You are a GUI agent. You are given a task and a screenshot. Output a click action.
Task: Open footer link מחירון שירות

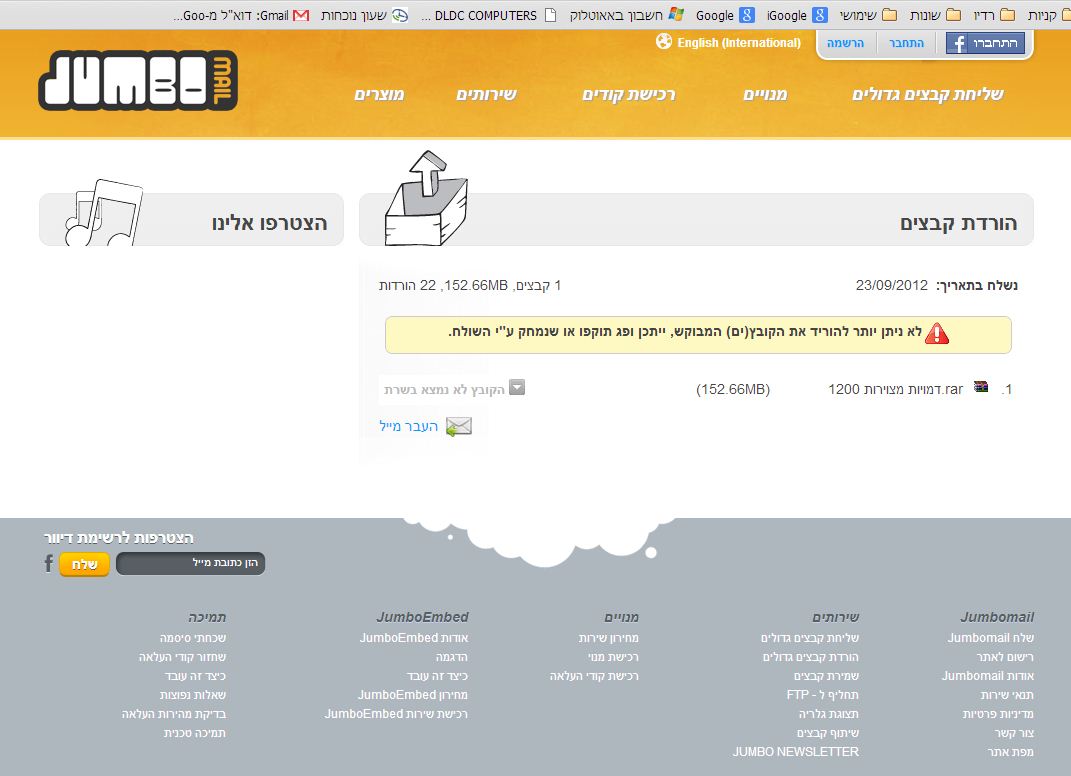coord(609,637)
